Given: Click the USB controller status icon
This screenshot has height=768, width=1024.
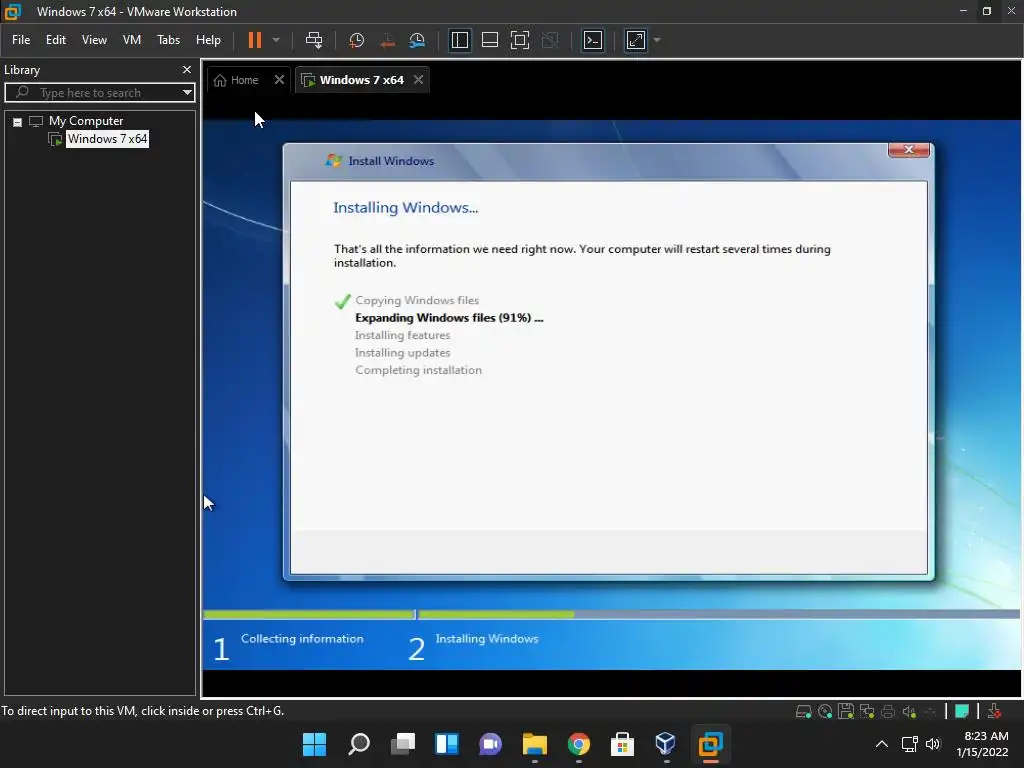Looking at the screenshot, I should tap(931, 712).
